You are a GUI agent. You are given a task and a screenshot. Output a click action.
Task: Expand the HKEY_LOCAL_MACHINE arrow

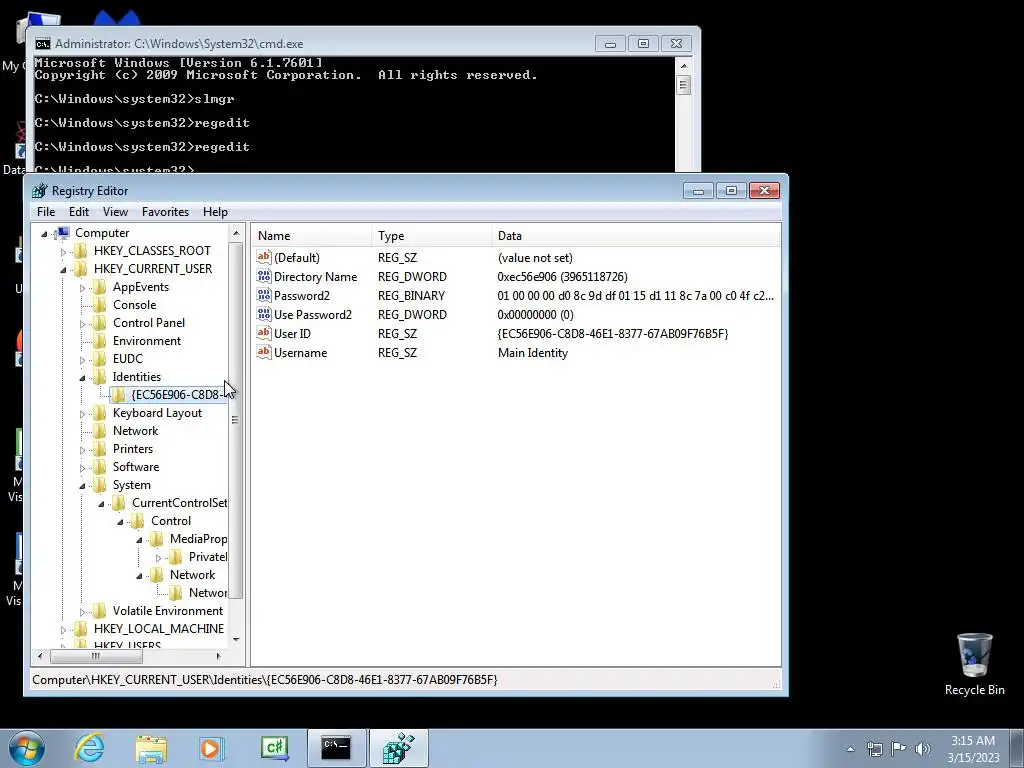pyautogui.click(x=63, y=630)
